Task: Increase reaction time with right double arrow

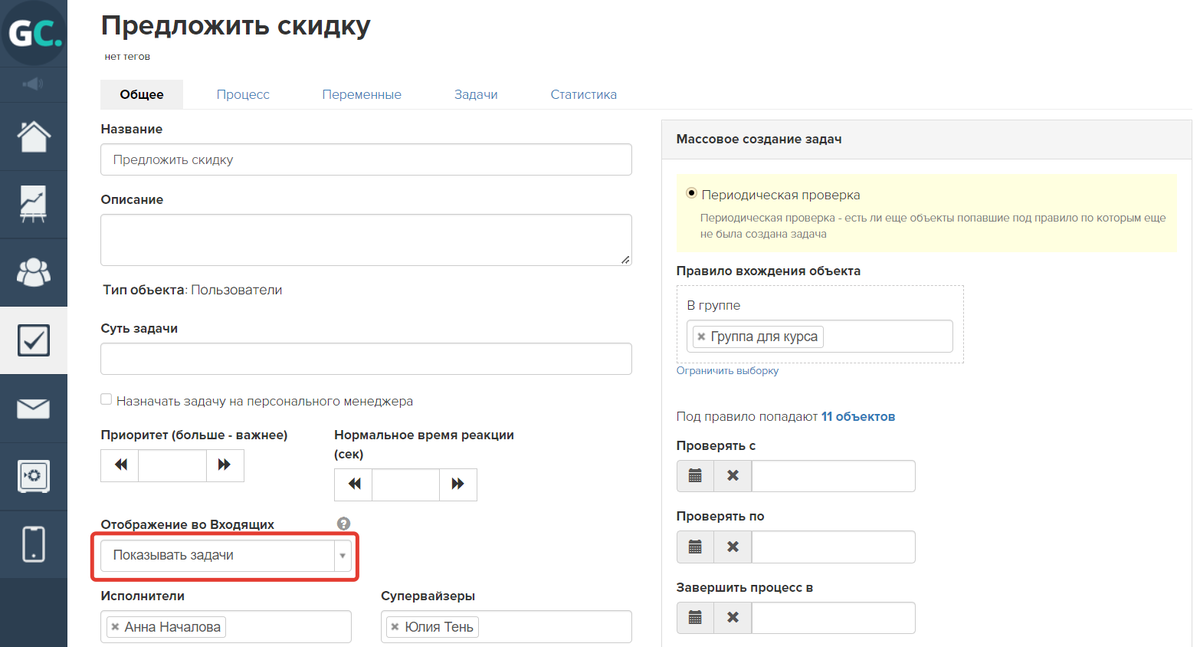Action: click(x=458, y=484)
